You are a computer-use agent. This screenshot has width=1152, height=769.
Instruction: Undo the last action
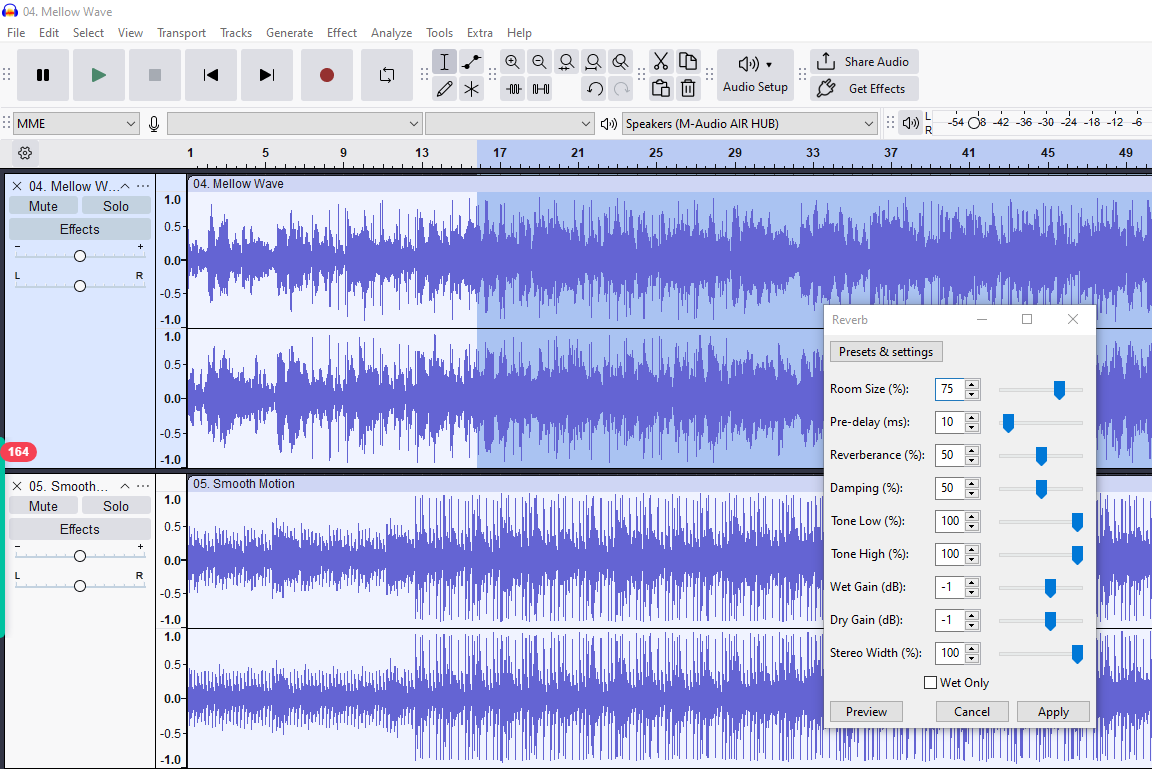pyautogui.click(x=594, y=89)
